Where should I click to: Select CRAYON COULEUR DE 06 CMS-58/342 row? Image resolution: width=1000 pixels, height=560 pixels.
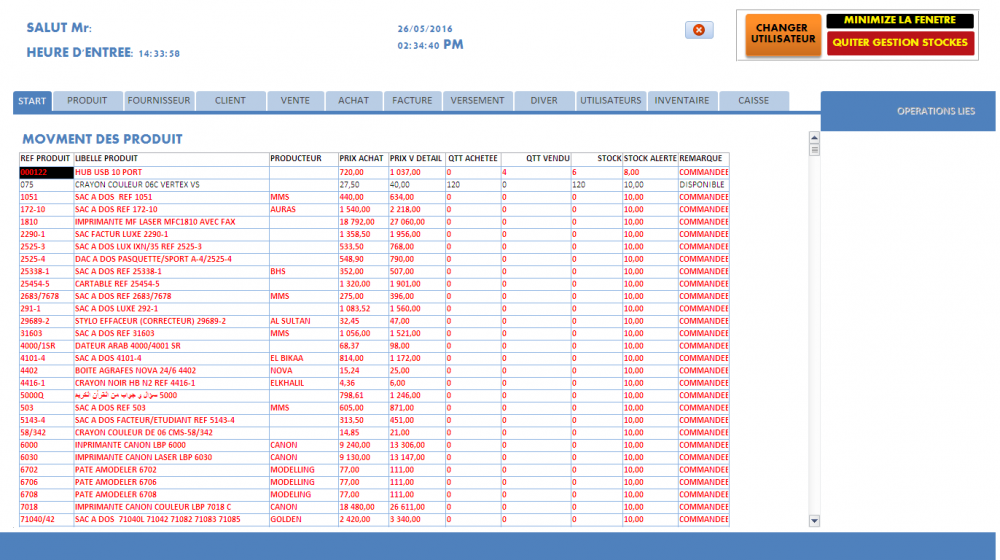(x=374, y=432)
